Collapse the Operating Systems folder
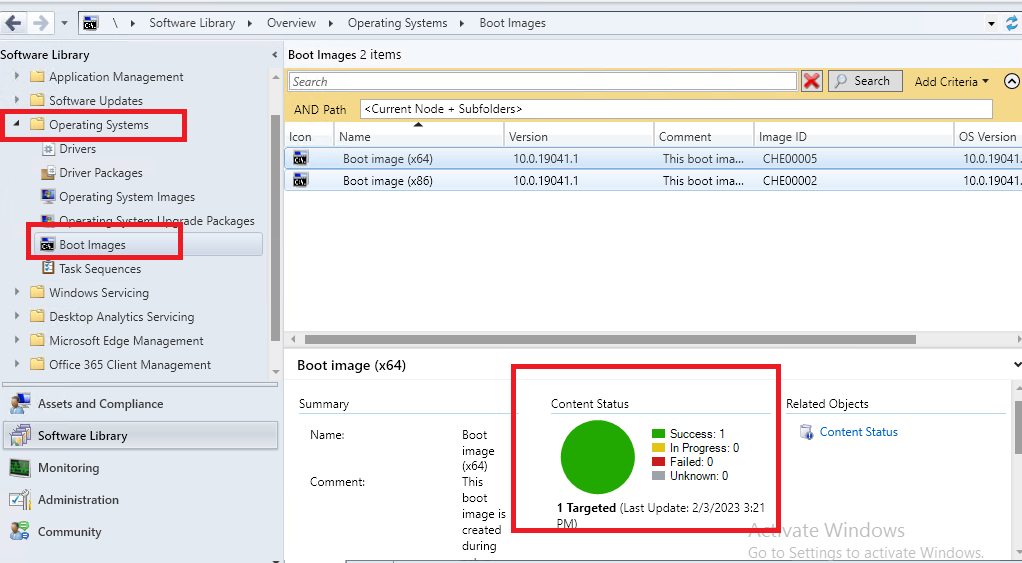 click(x=18, y=124)
